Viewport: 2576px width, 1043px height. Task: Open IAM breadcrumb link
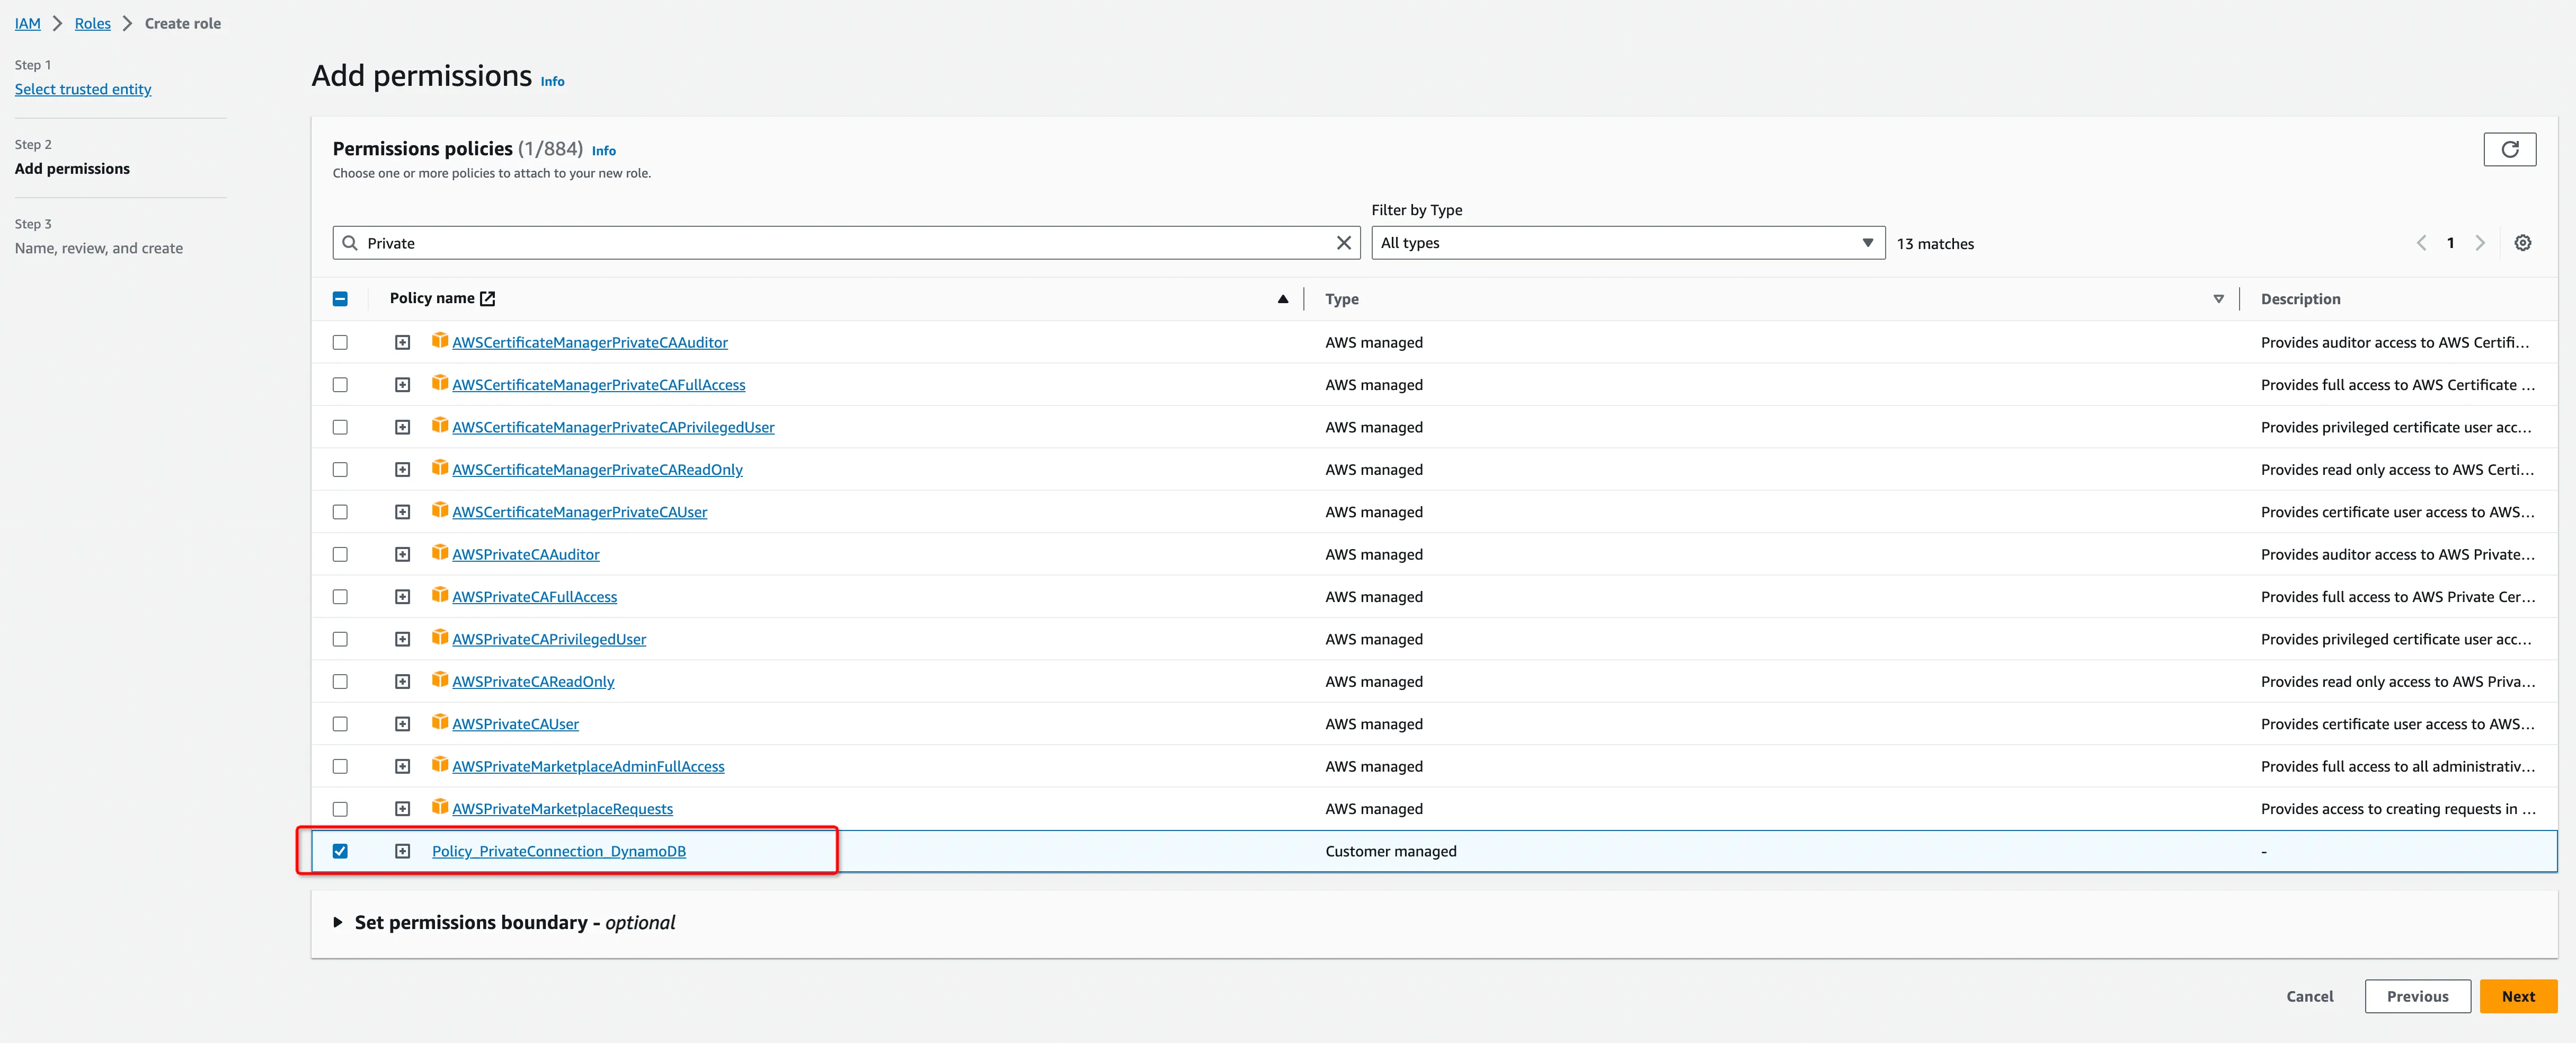click(x=27, y=23)
